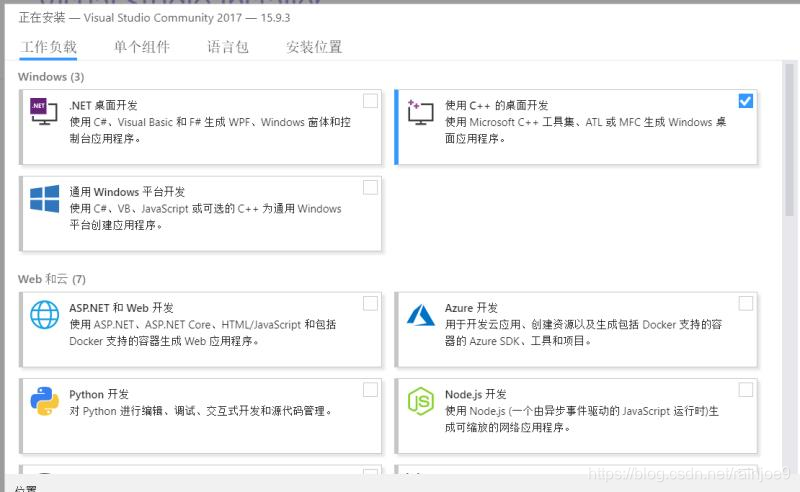The width and height of the screenshot is (800, 492).
Task: Click the C++ desktop development monitor icon
Action: 420,112
